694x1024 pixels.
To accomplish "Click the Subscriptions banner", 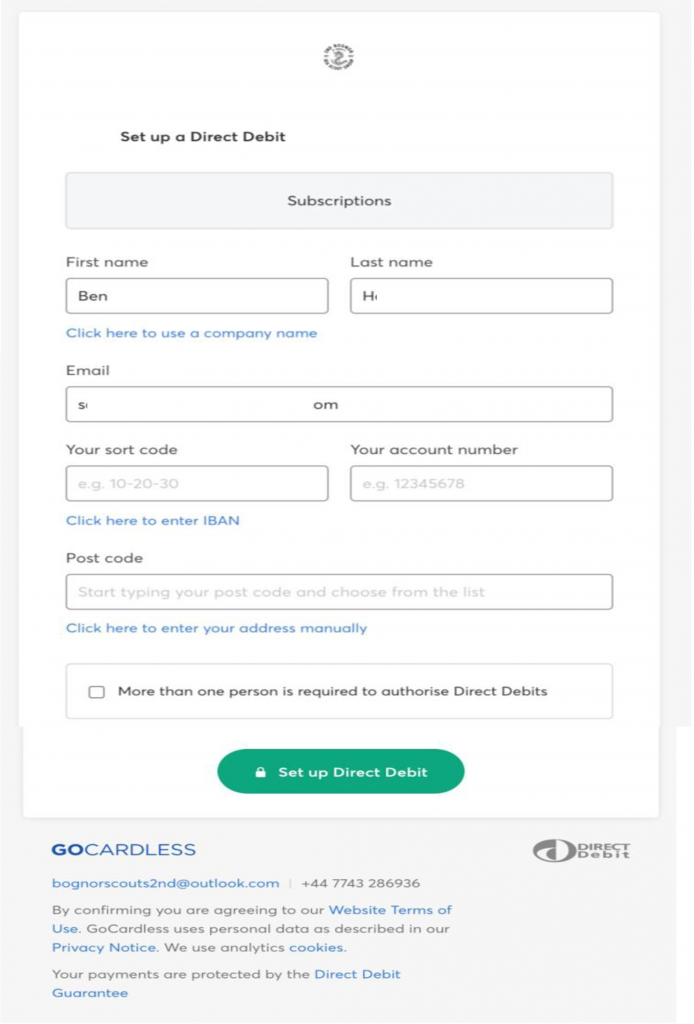I will tap(339, 201).
